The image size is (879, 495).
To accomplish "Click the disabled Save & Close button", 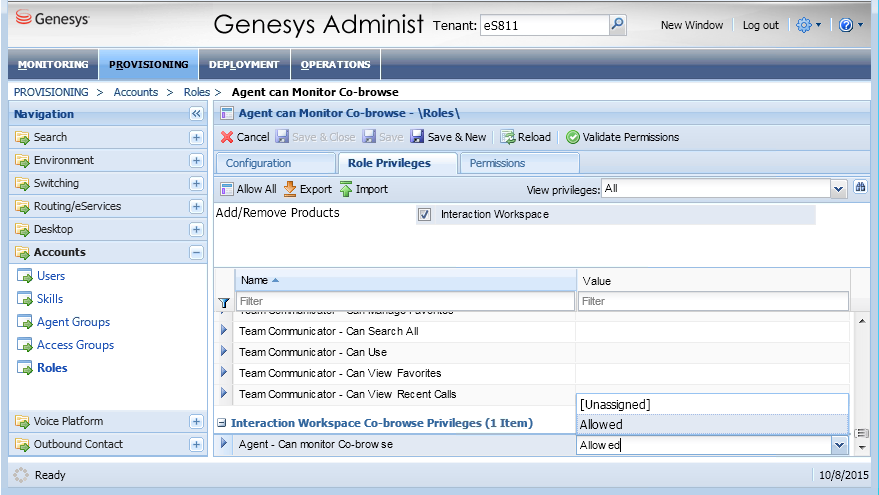I will 316,137.
